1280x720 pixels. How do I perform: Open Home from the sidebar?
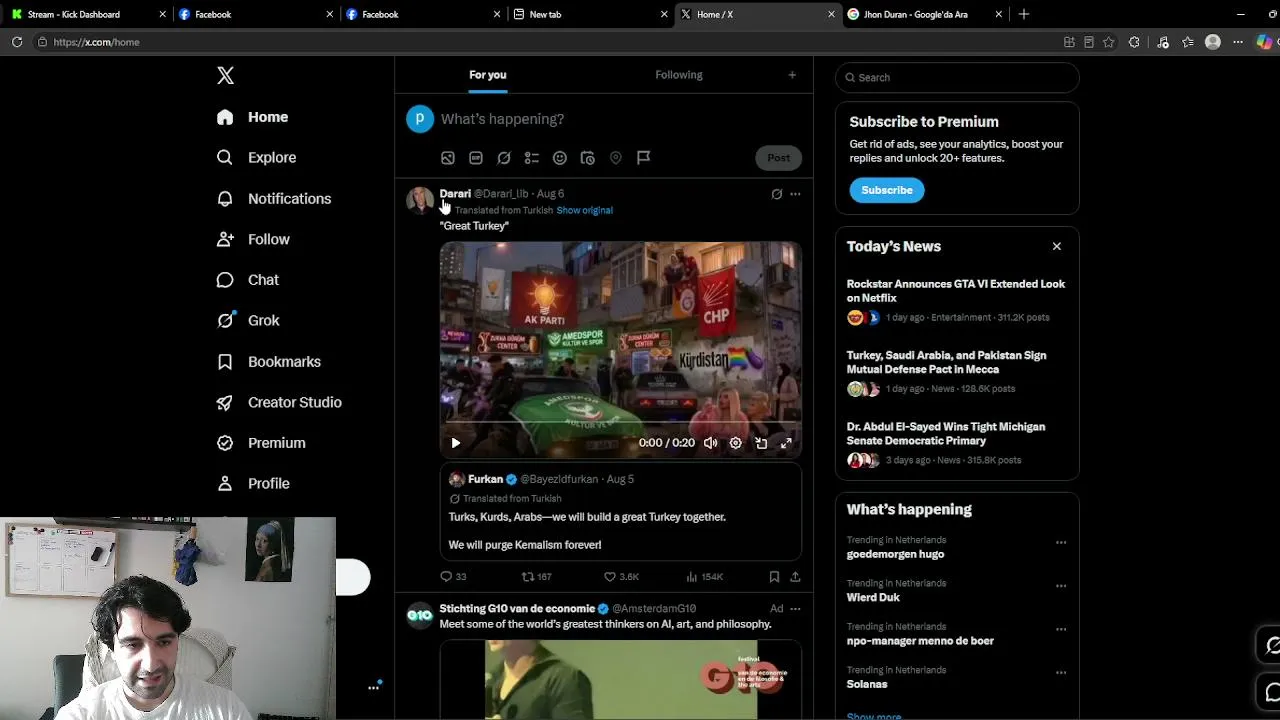click(253, 117)
